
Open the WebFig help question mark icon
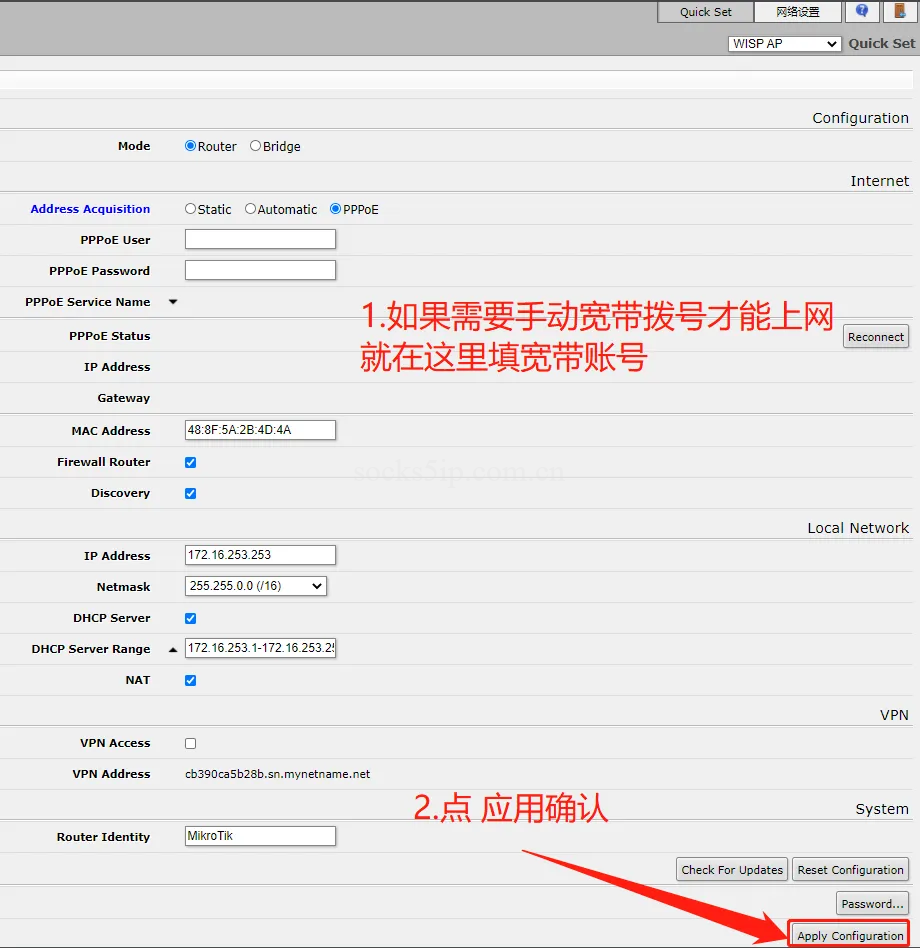(862, 11)
